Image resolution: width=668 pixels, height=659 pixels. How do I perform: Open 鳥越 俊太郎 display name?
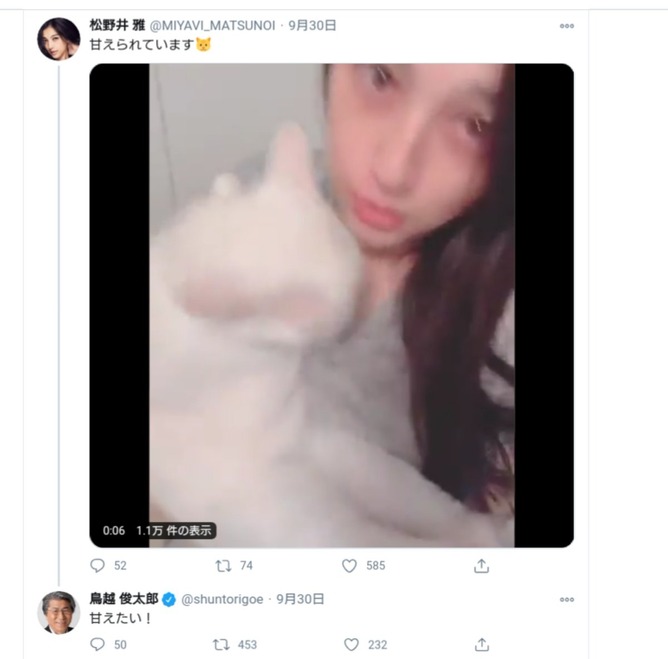point(124,599)
